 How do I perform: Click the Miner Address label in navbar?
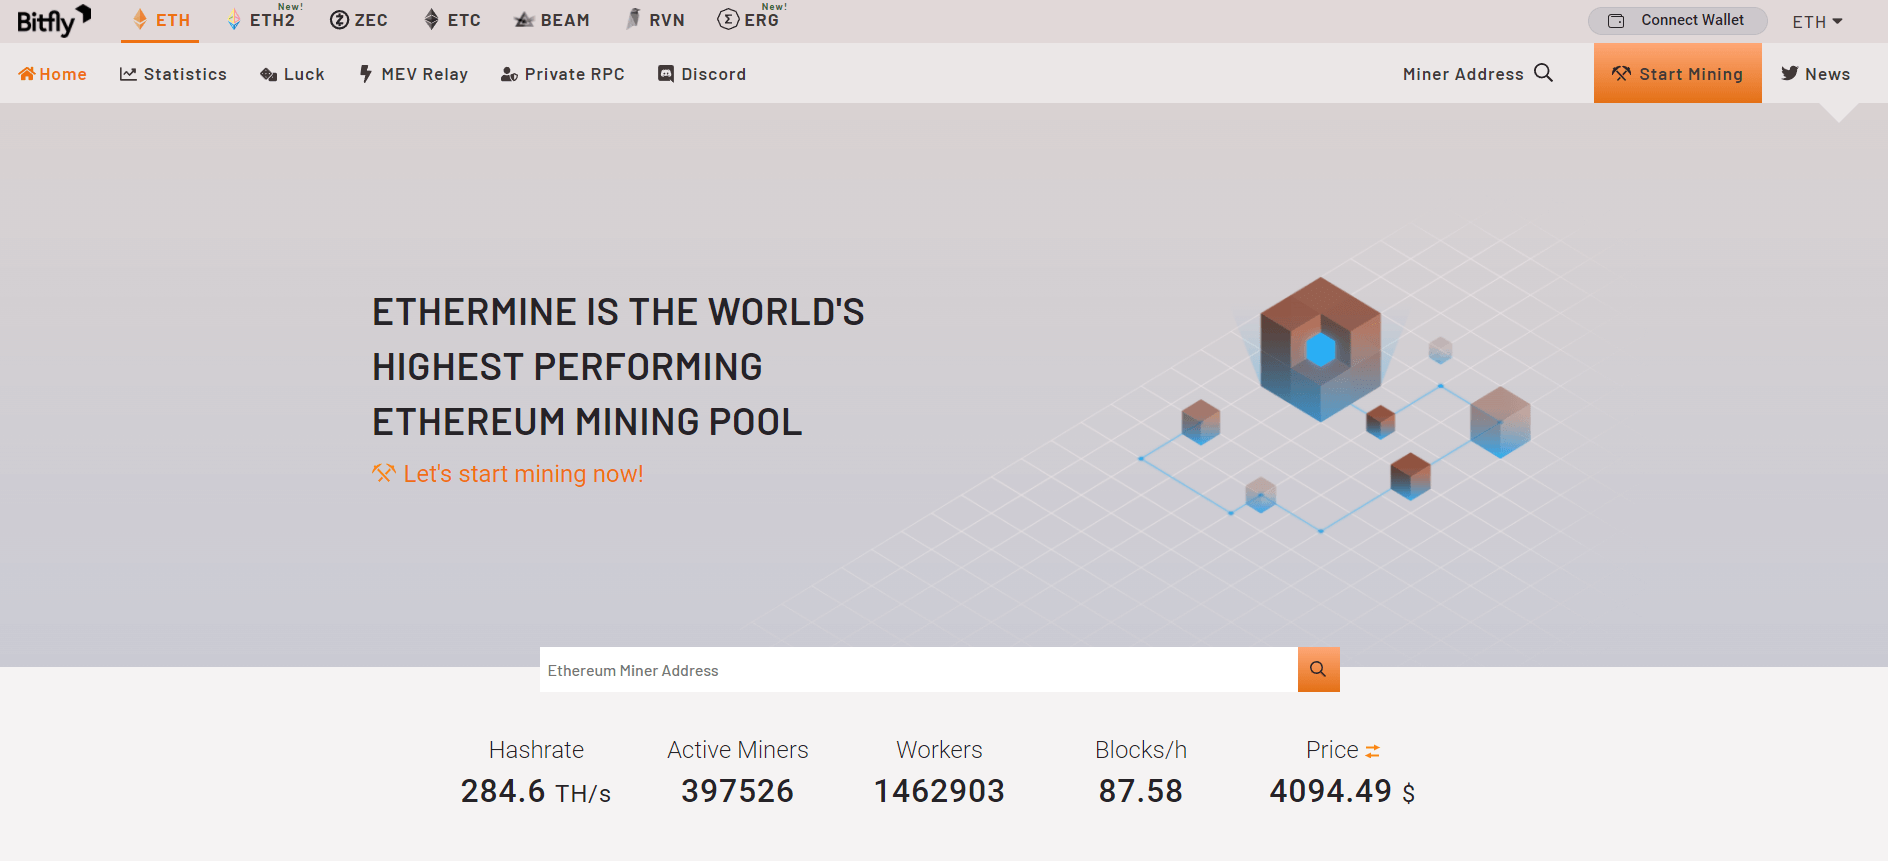coord(1463,74)
